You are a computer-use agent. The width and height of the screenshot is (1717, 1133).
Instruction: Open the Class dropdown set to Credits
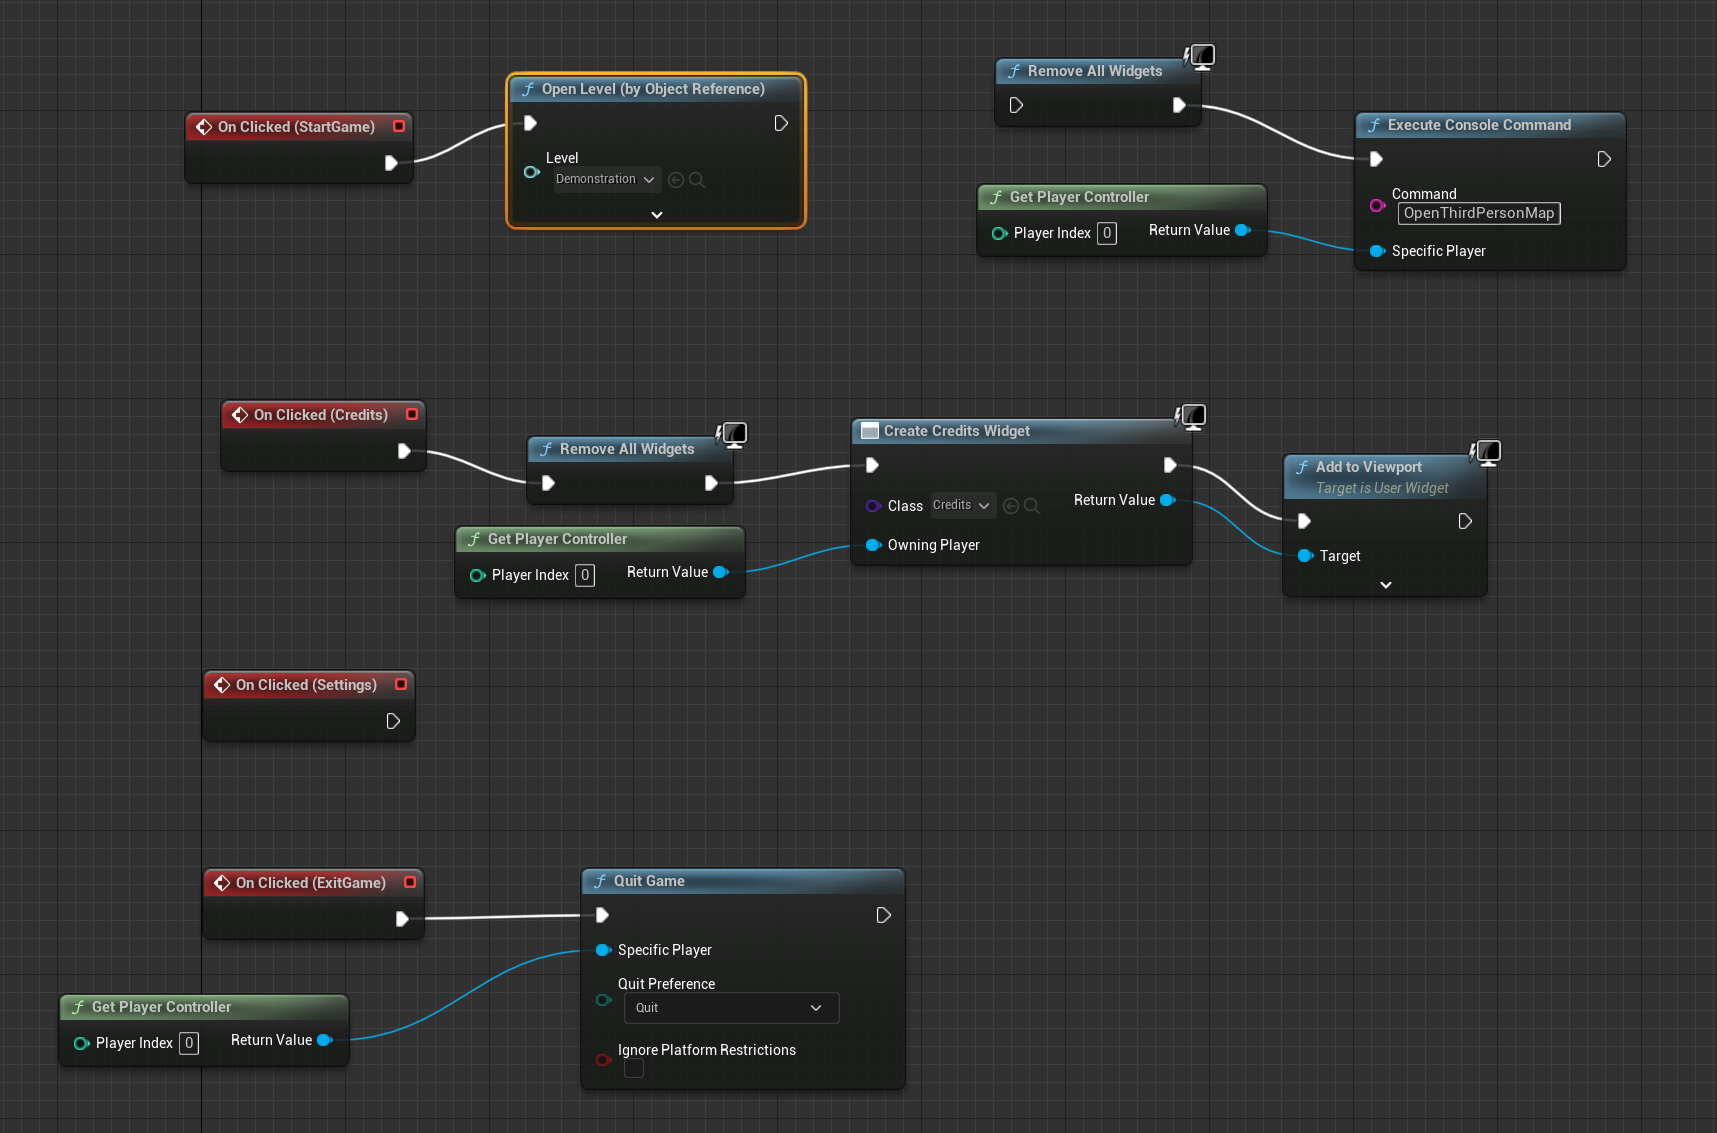[x=962, y=506]
